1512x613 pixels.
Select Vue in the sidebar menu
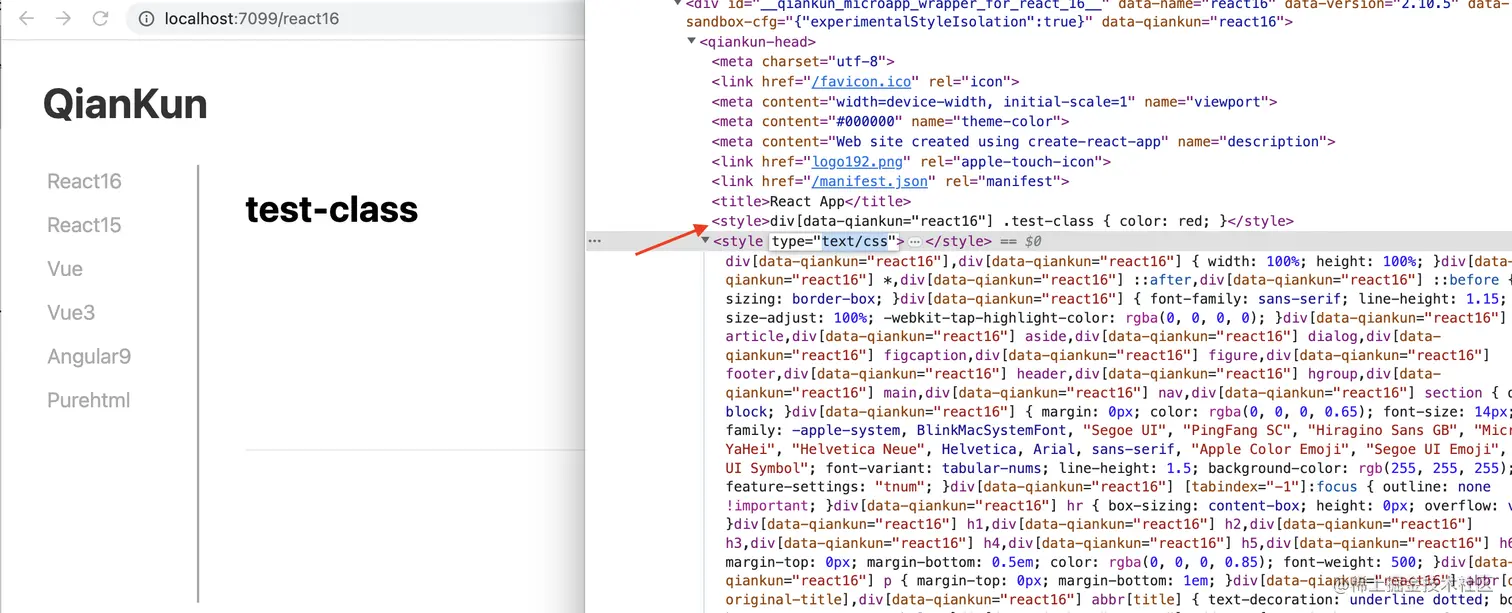tap(65, 269)
